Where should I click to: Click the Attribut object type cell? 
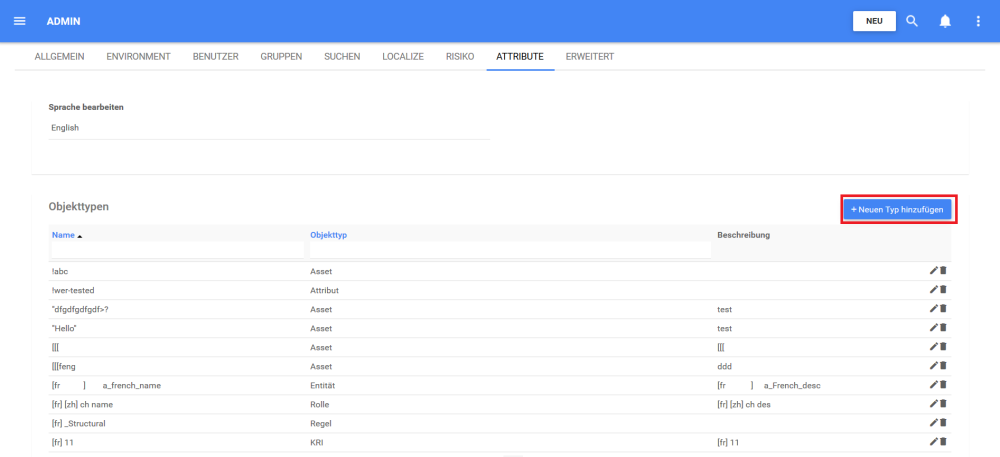(324, 290)
